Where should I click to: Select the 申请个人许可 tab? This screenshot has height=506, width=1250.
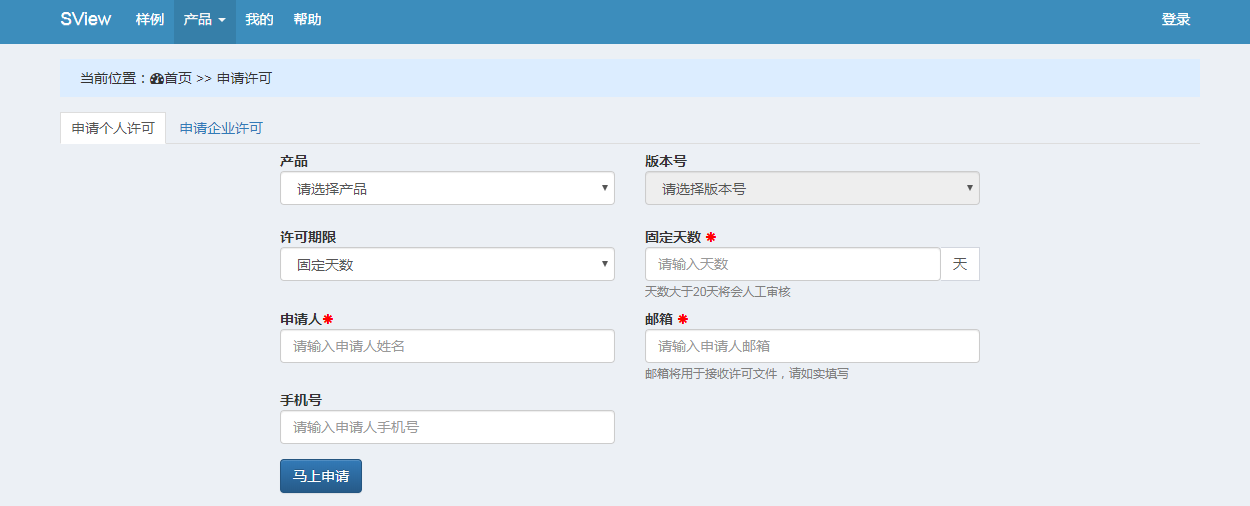point(113,128)
